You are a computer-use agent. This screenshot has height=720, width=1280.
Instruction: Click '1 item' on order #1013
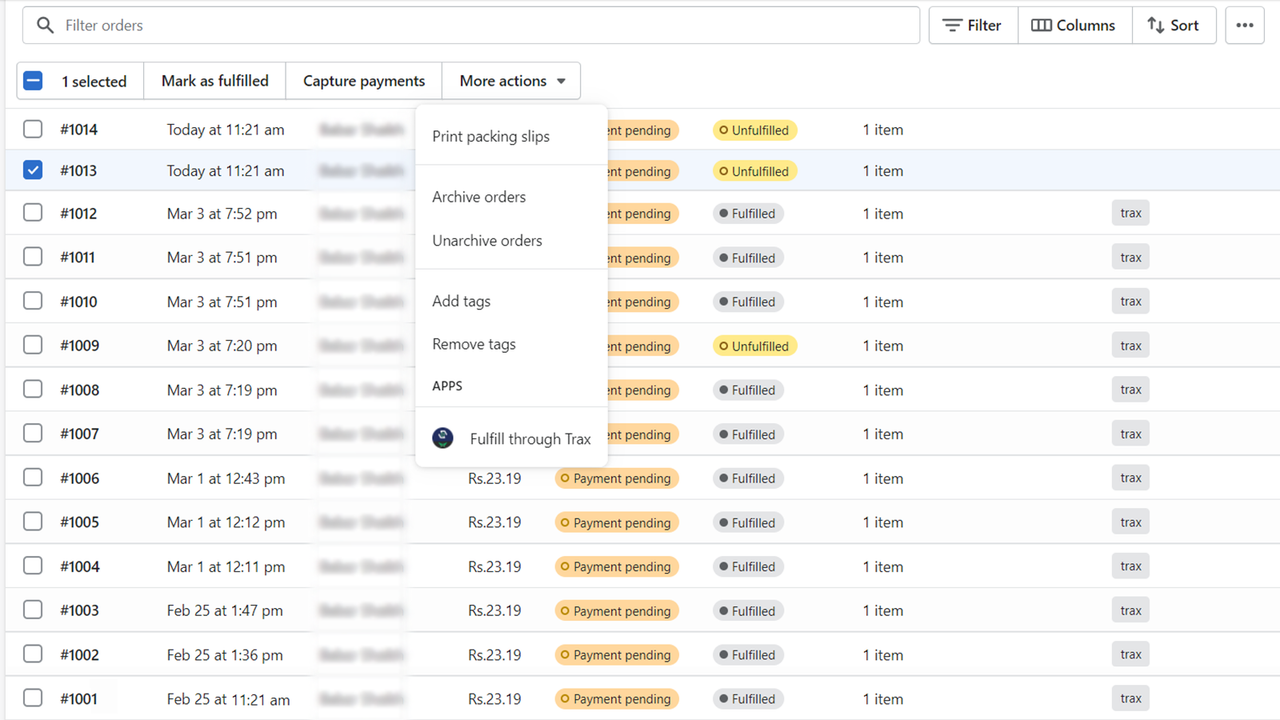(x=883, y=171)
